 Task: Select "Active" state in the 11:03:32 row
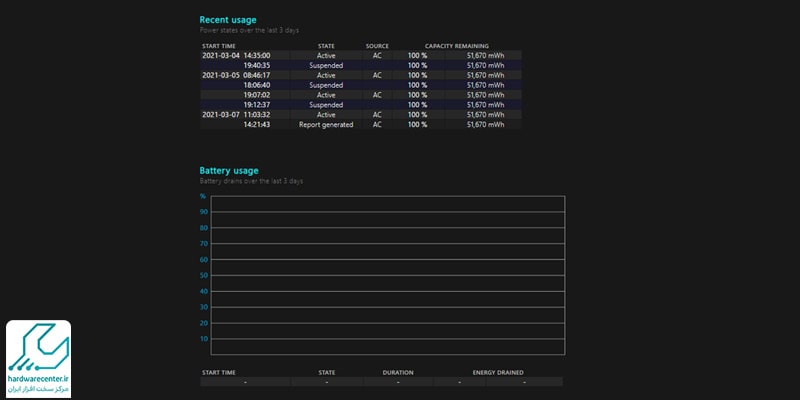326,115
